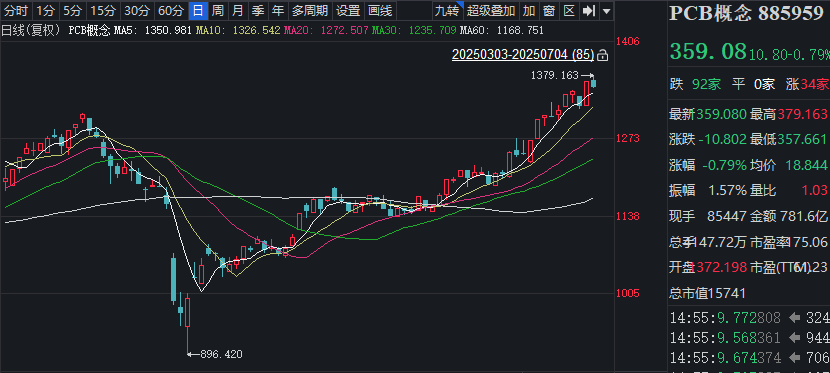Click the 896.420 low price marker

pyautogui.click(x=221, y=354)
